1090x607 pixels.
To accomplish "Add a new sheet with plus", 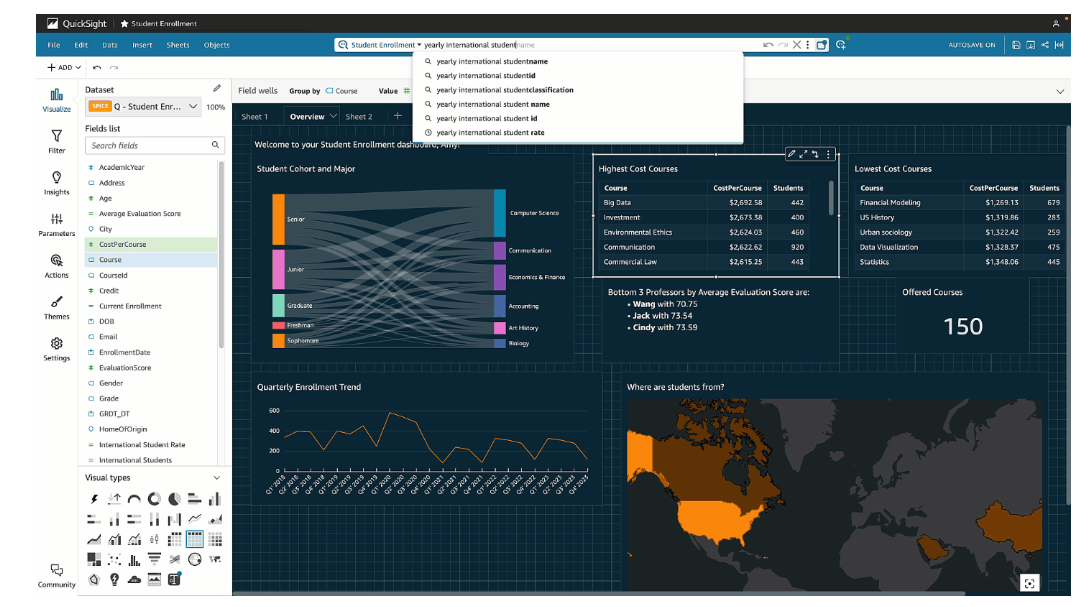I will point(398,115).
